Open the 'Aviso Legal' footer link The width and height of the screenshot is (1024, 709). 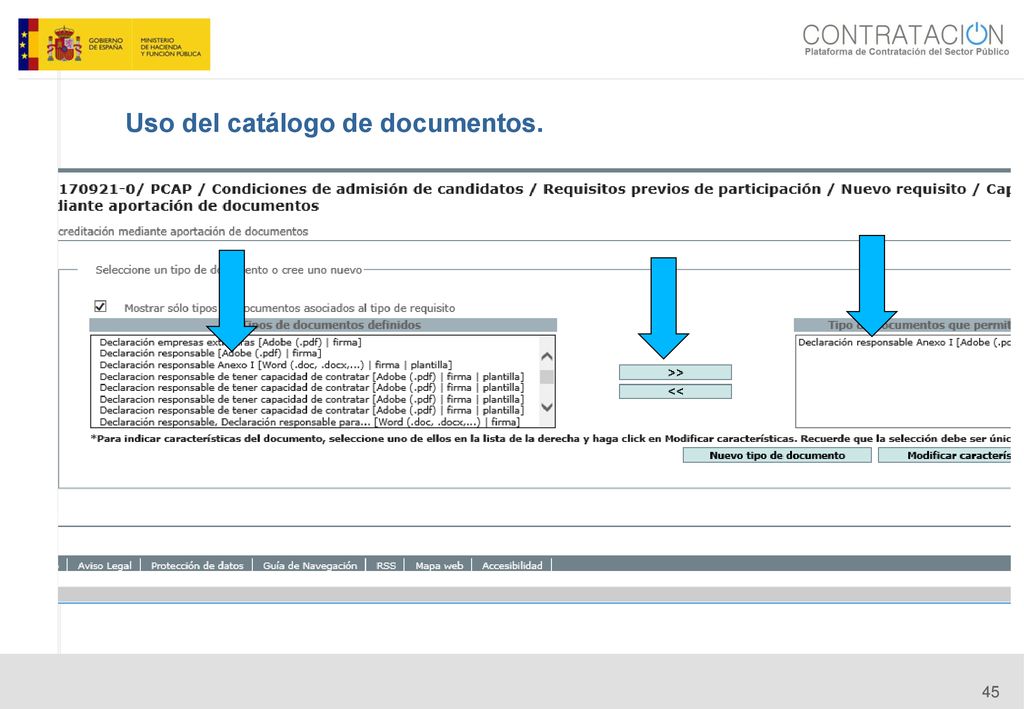point(104,565)
